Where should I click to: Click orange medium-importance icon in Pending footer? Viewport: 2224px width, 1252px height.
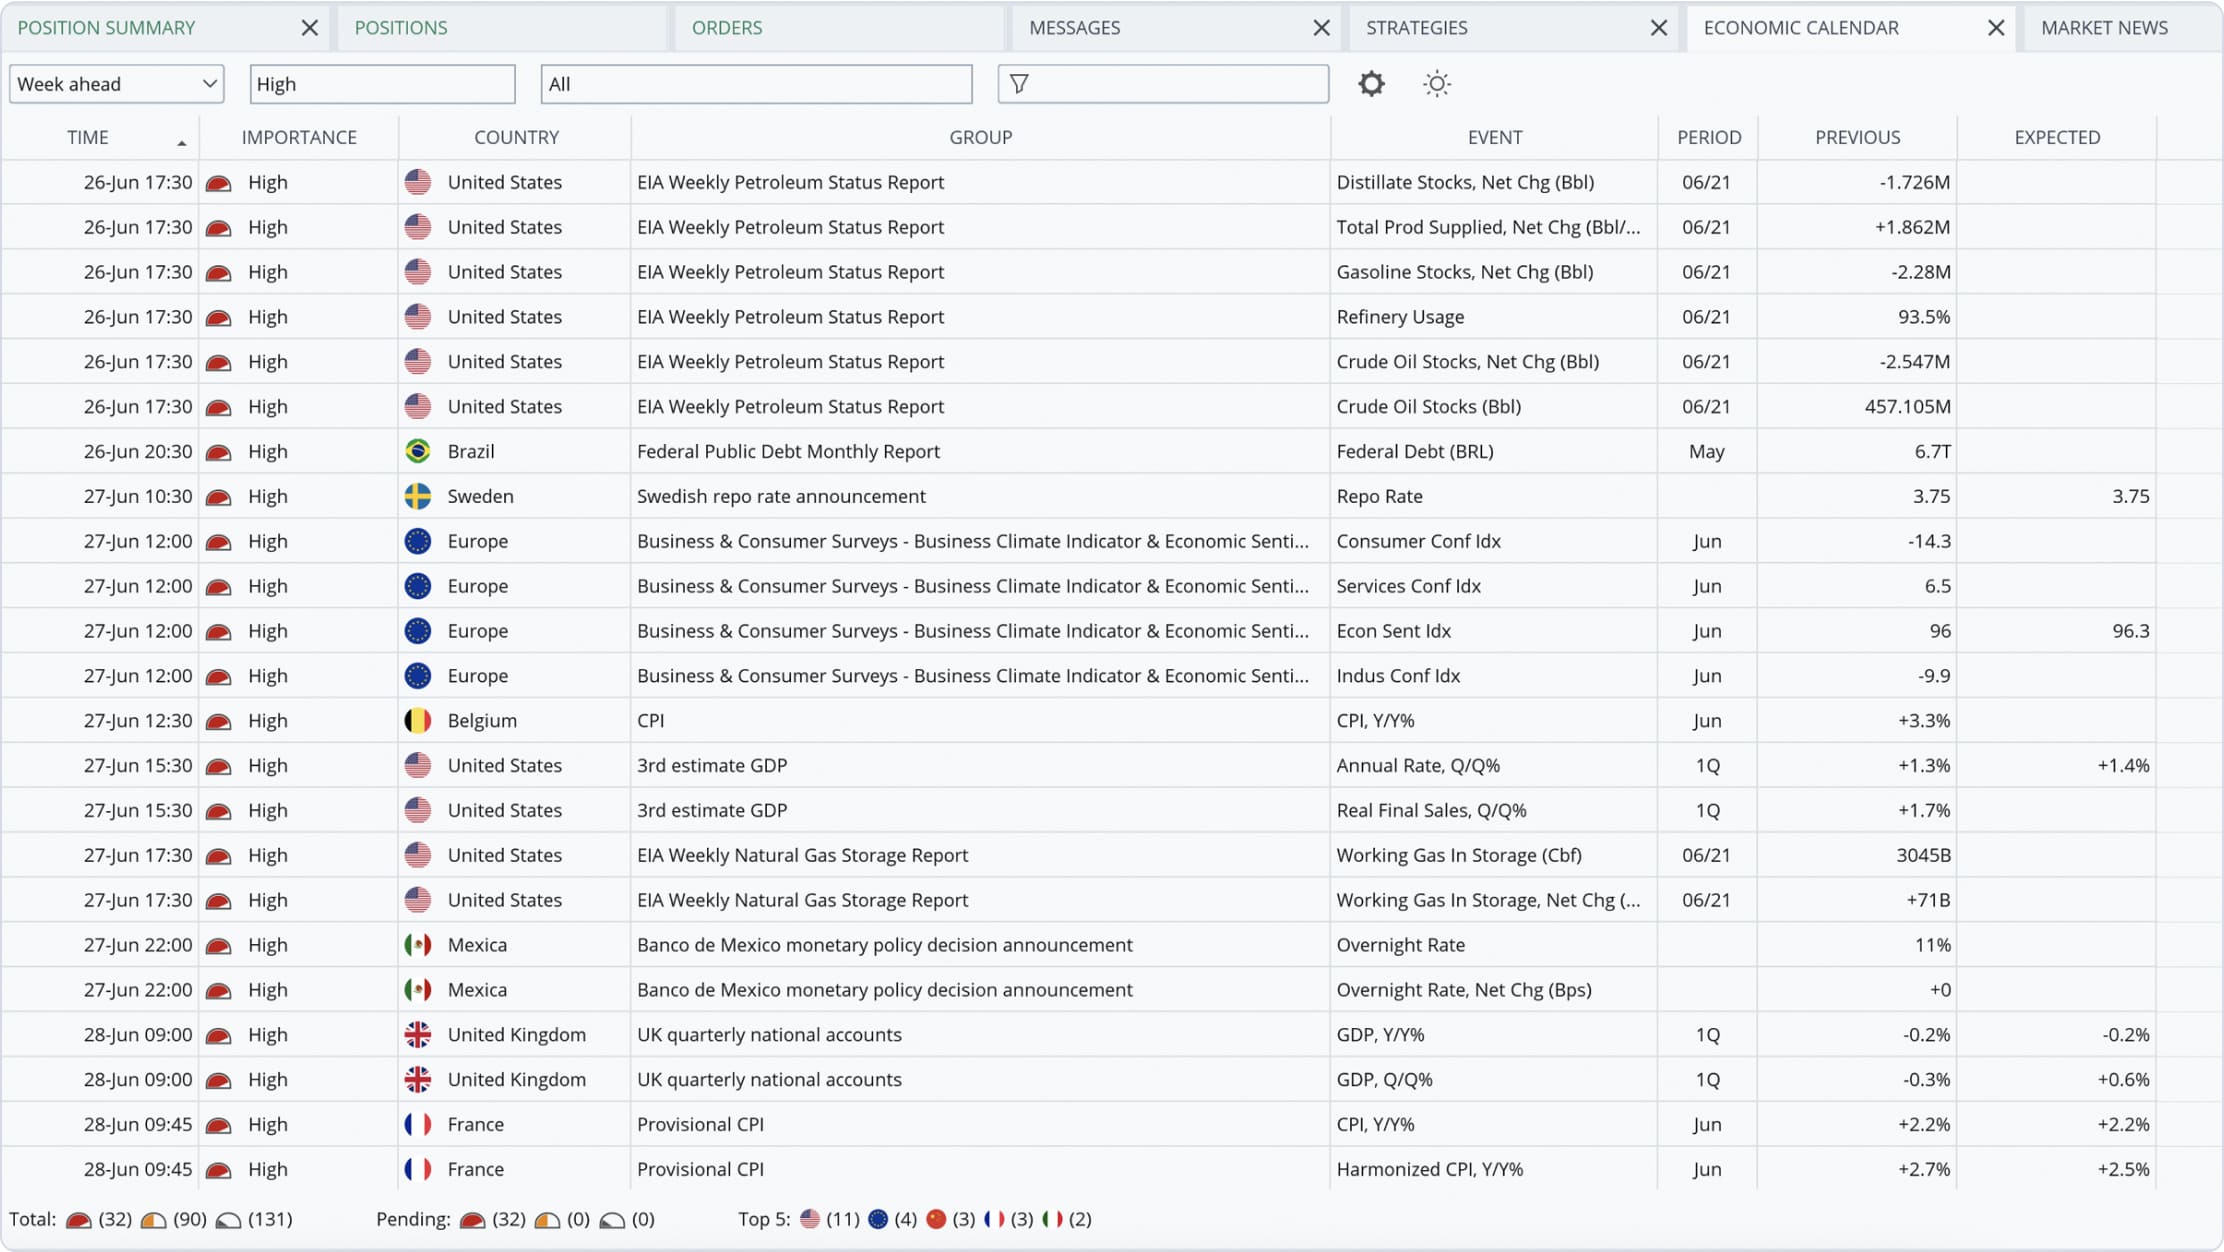pos(547,1220)
